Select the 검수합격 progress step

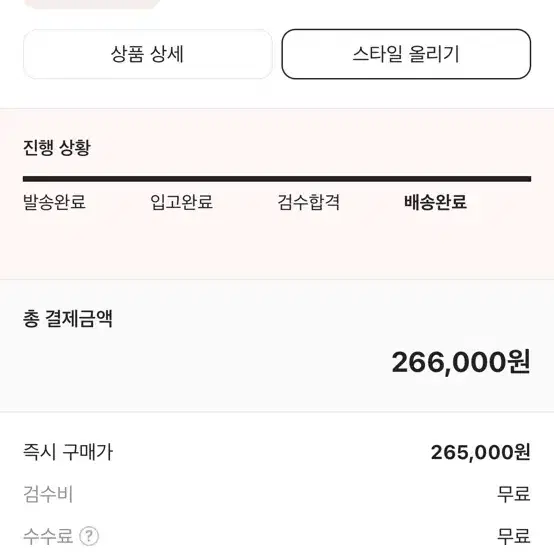[x=308, y=202]
